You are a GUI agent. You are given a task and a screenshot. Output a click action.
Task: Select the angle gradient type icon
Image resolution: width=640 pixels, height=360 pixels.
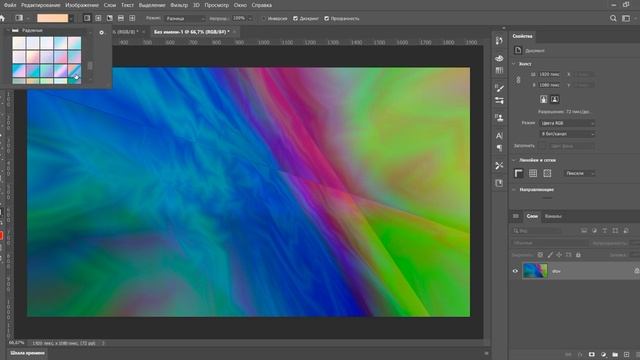[x=110, y=18]
